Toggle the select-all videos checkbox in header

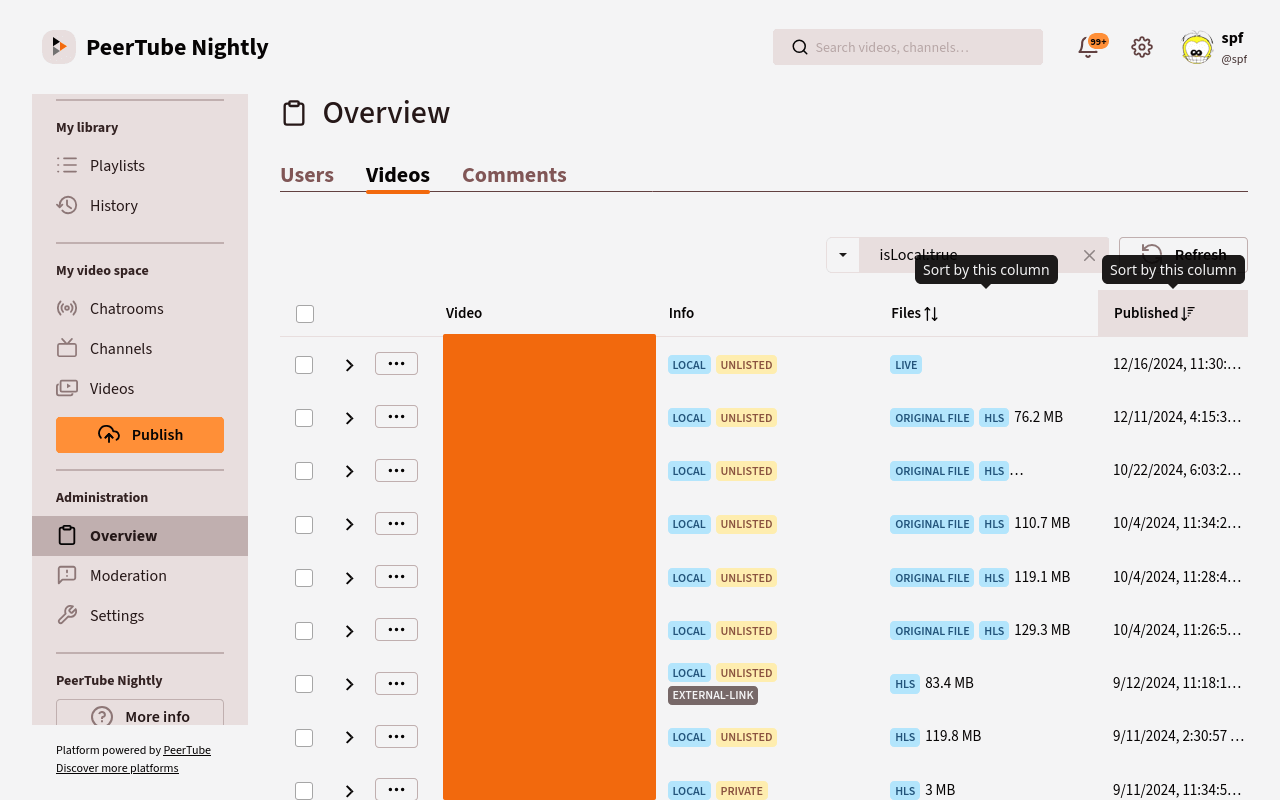pos(305,314)
